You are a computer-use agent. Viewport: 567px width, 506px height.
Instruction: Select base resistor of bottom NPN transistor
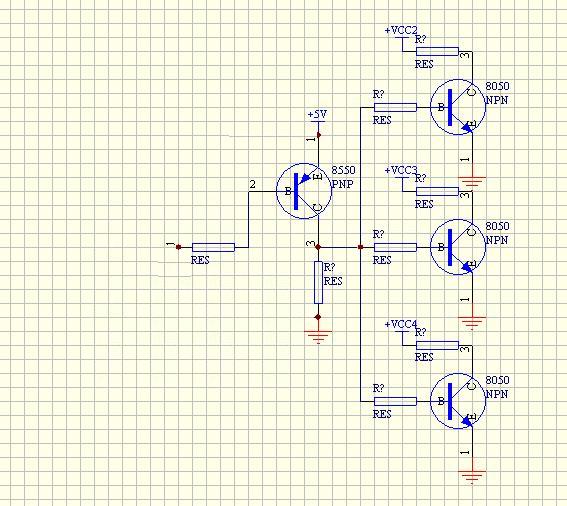click(395, 401)
